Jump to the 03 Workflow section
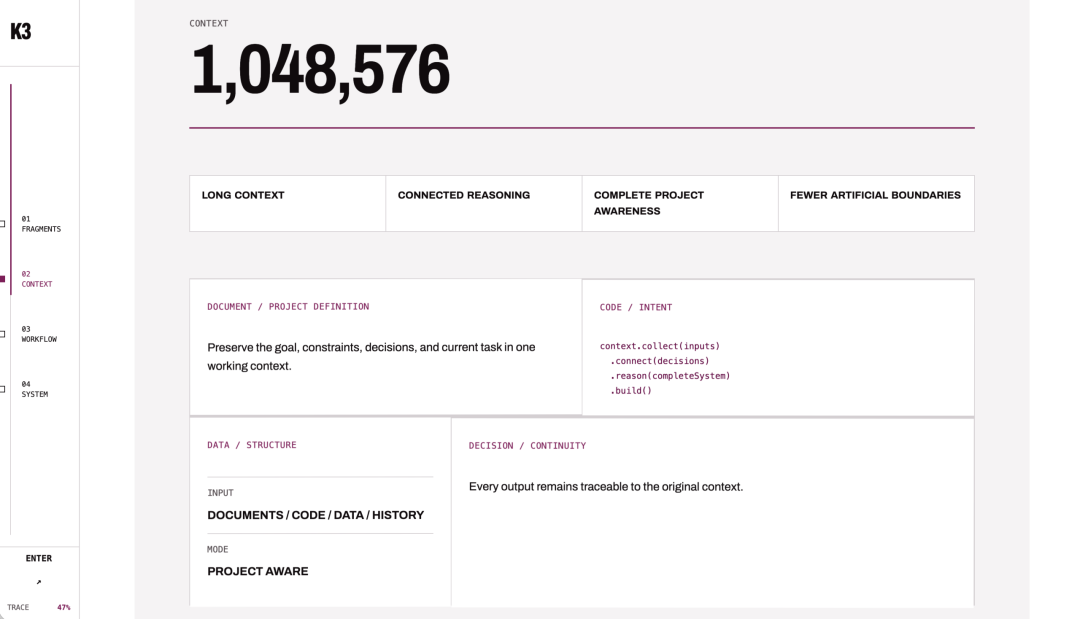The image size is (1080, 619). tap(39, 334)
